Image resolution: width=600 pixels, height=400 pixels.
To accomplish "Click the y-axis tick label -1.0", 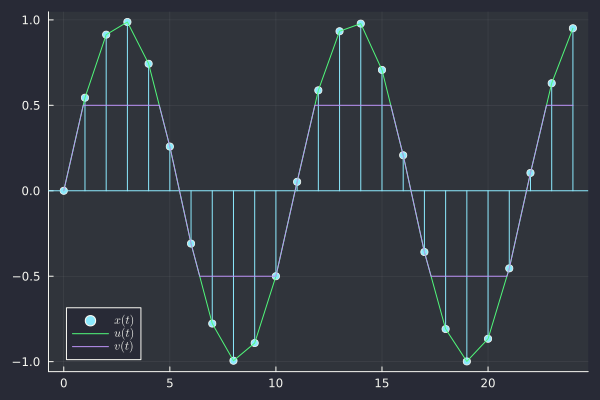I will click(28, 362).
